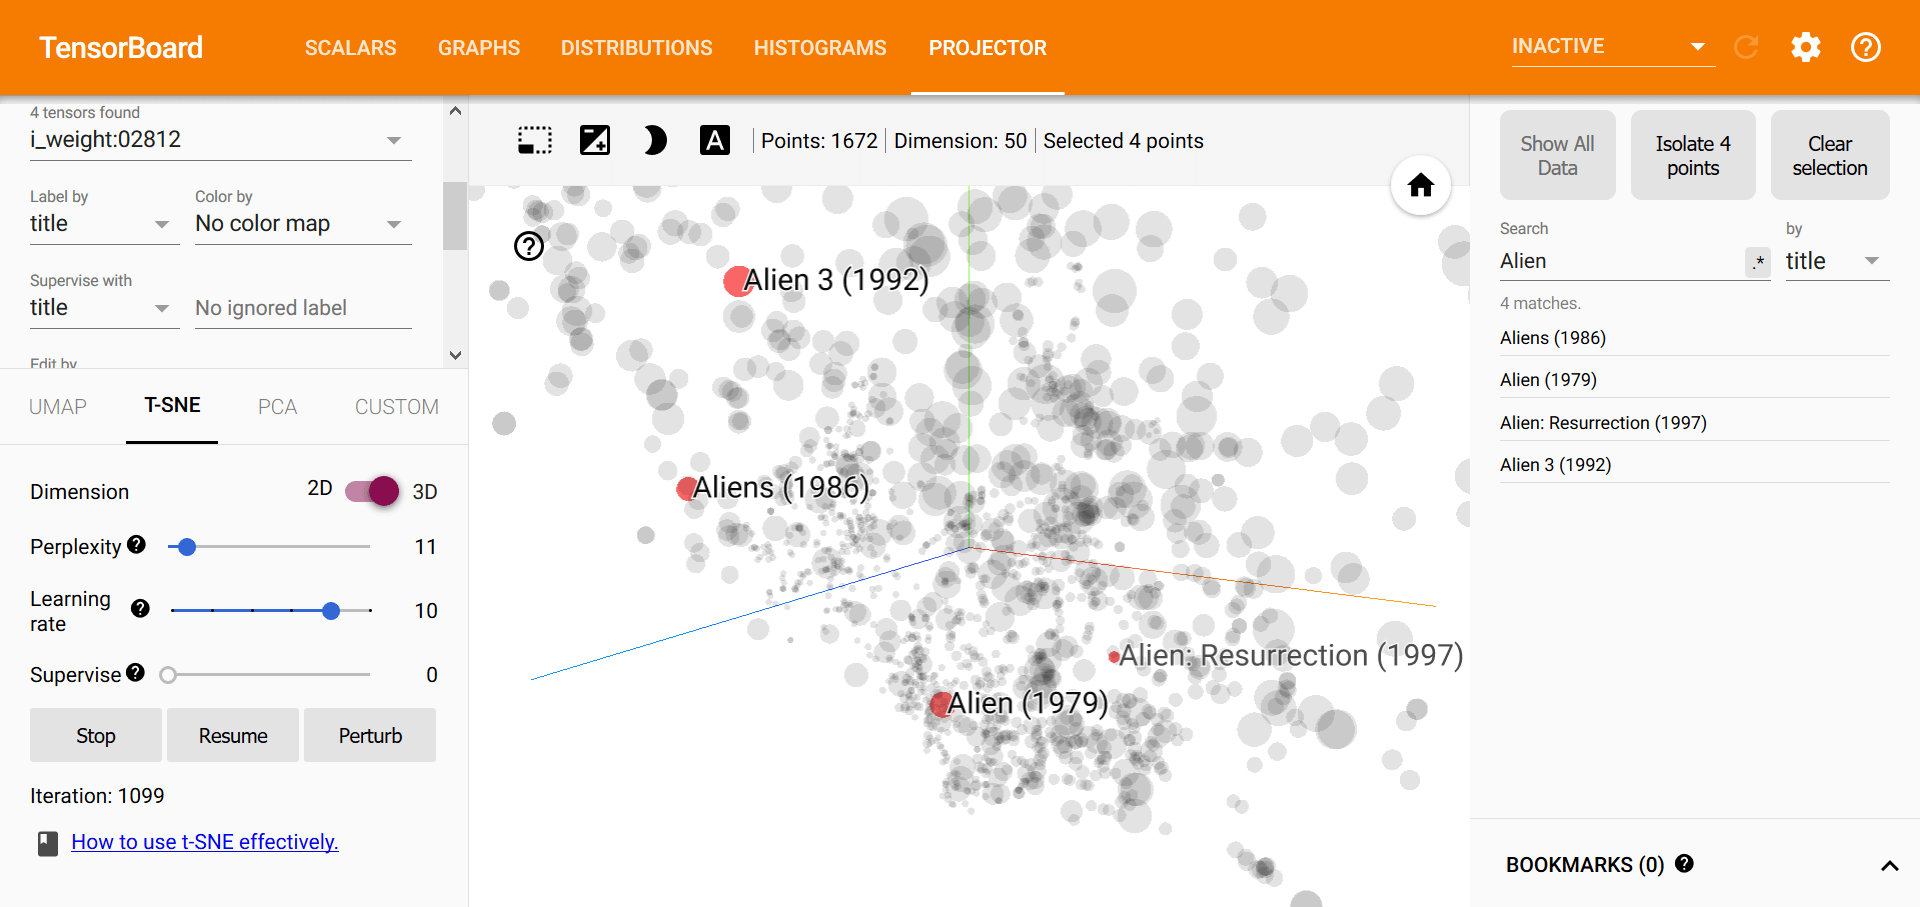Open the projector canvas help icon
This screenshot has height=907, width=1920.
point(529,246)
